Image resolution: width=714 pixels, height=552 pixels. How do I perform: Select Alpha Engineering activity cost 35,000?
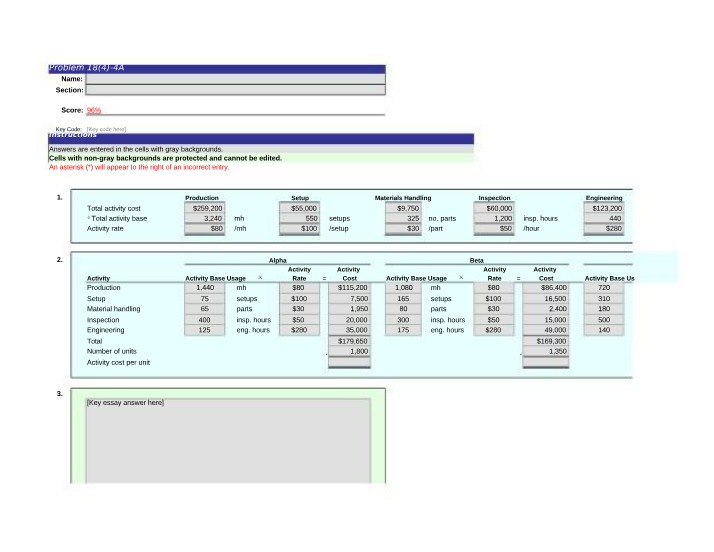pos(349,330)
